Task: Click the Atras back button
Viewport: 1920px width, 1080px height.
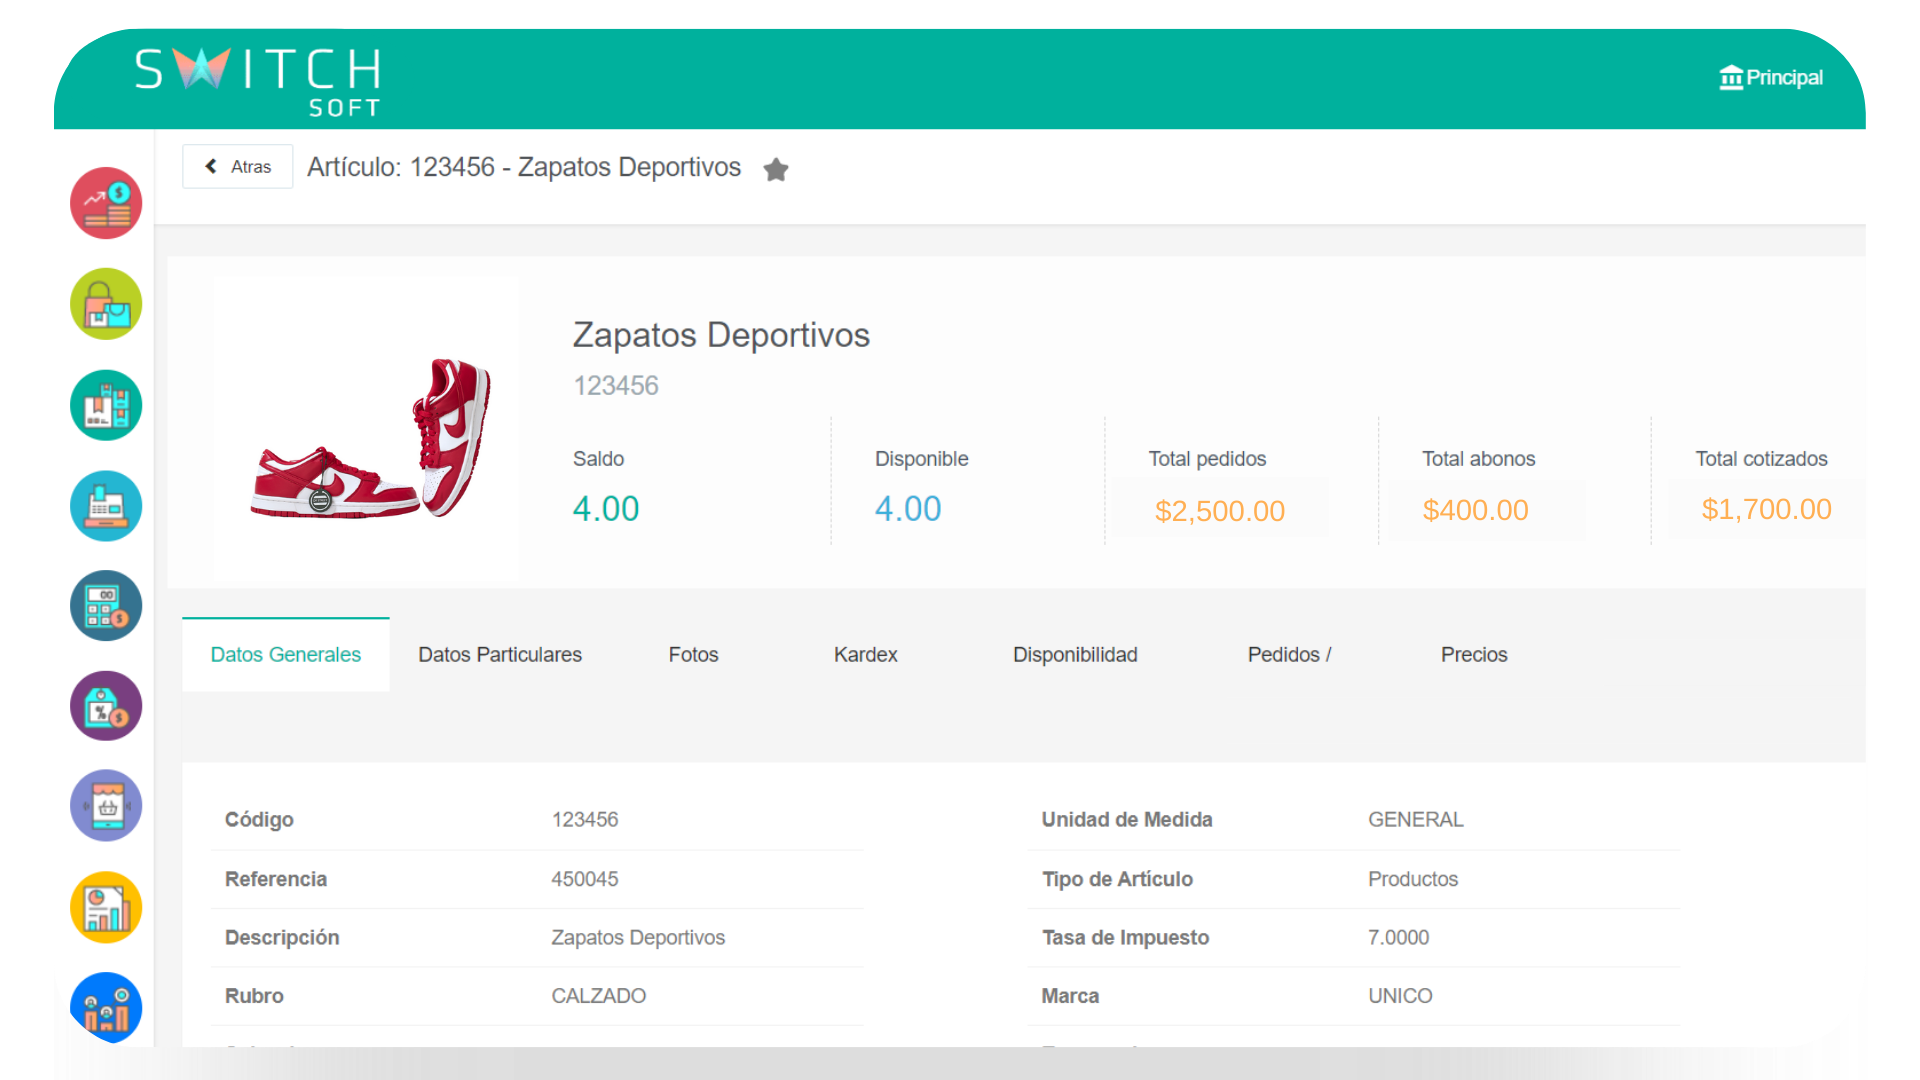Action: (238, 167)
